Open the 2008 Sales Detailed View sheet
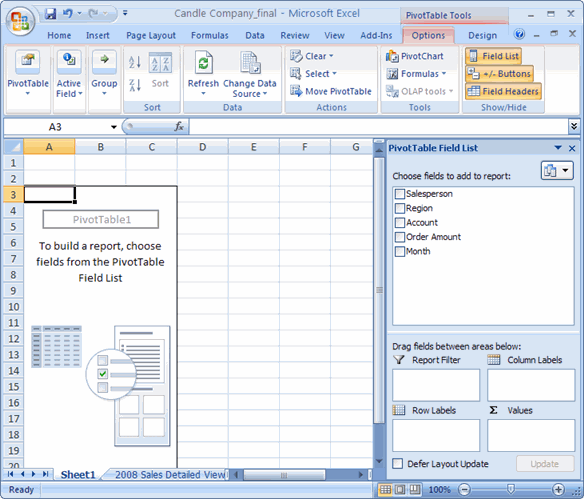 [x=170, y=474]
